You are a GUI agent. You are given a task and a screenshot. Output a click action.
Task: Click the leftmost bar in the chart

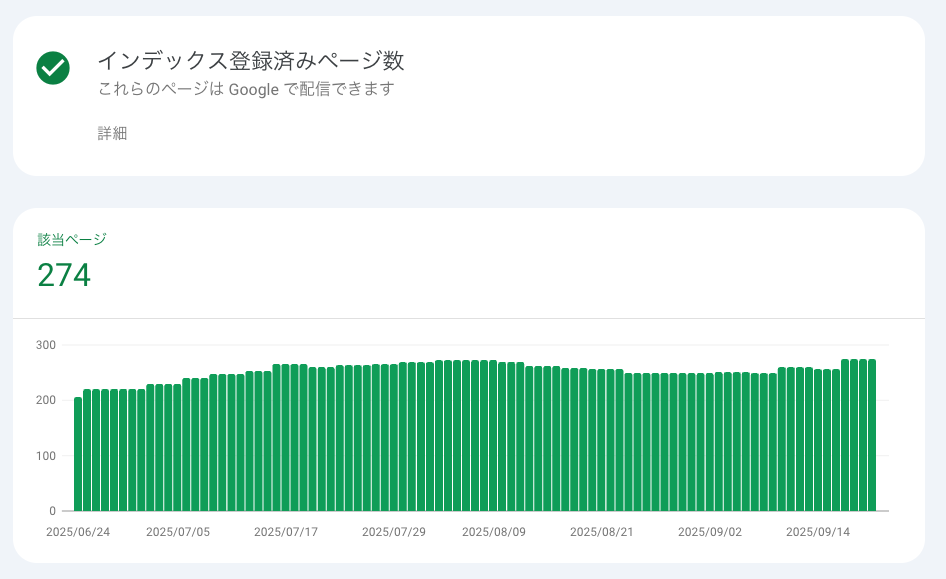(x=78, y=455)
